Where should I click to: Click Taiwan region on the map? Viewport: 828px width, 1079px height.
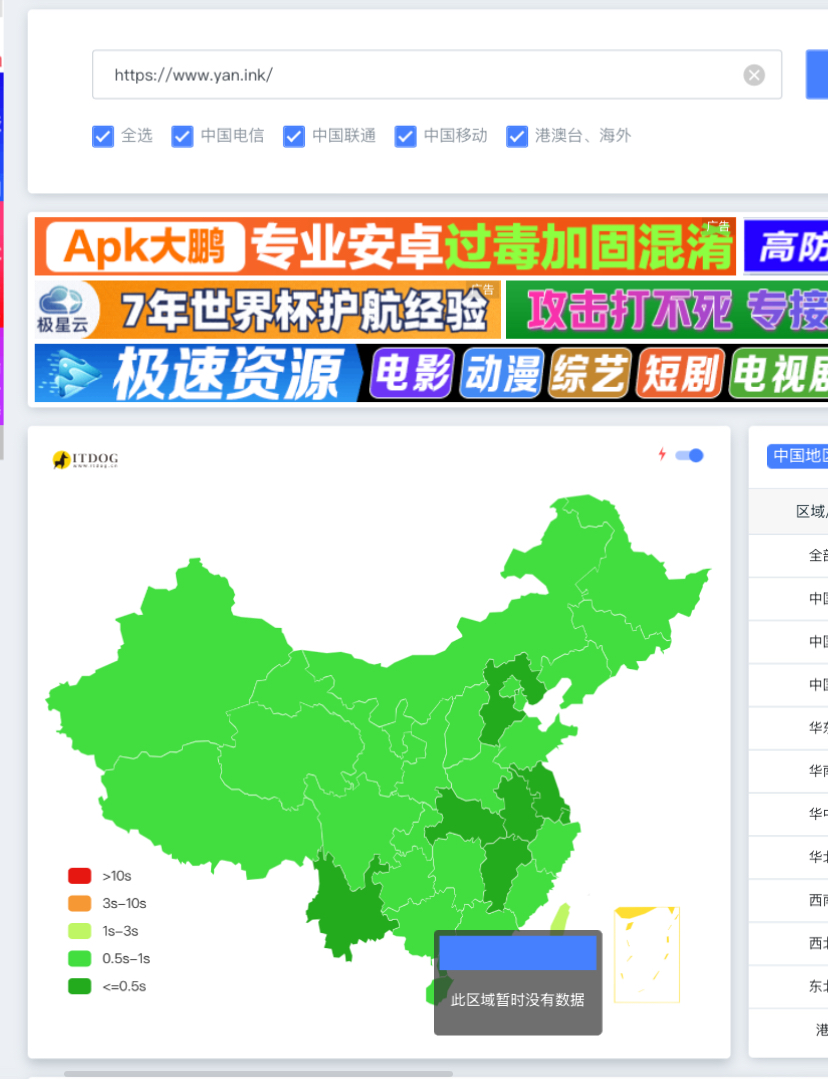(x=562, y=919)
